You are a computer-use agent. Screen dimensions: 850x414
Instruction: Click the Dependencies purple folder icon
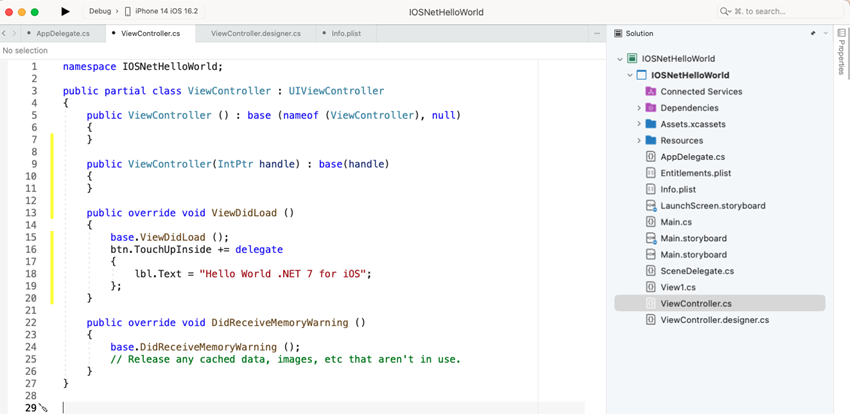[651, 108]
